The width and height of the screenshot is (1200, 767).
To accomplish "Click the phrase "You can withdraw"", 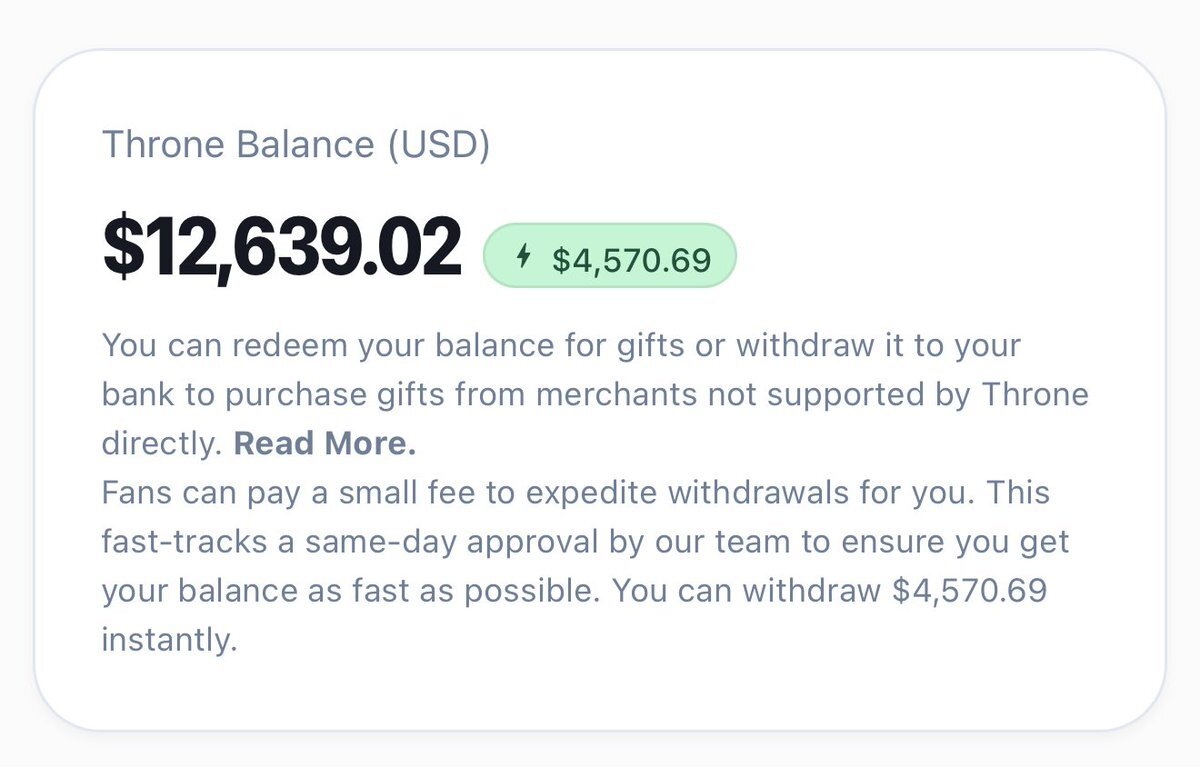I will click(x=746, y=590).
